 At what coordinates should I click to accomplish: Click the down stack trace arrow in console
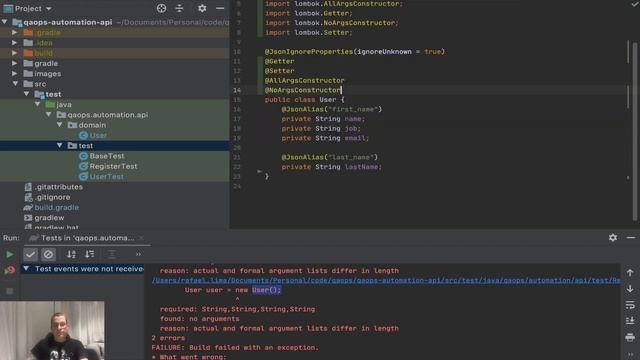tap(630, 289)
